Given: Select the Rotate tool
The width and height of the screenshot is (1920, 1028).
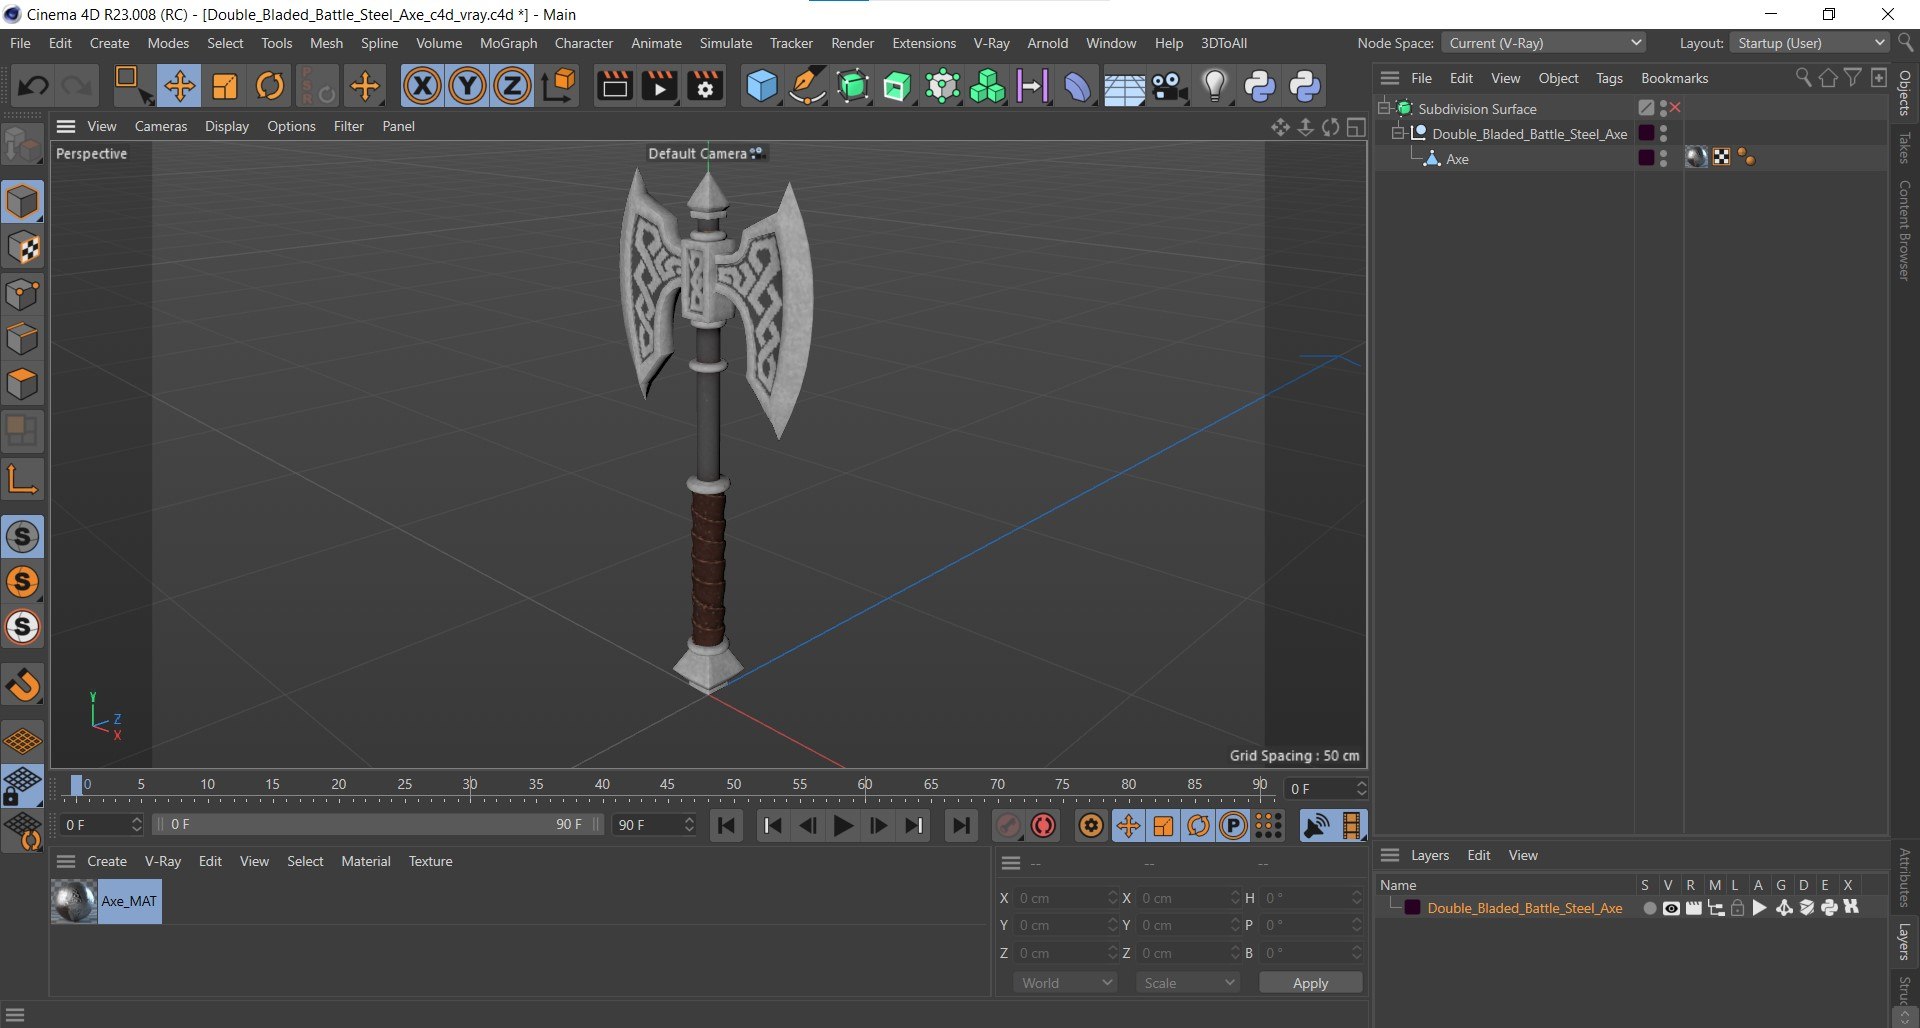Looking at the screenshot, I should click(x=270, y=86).
